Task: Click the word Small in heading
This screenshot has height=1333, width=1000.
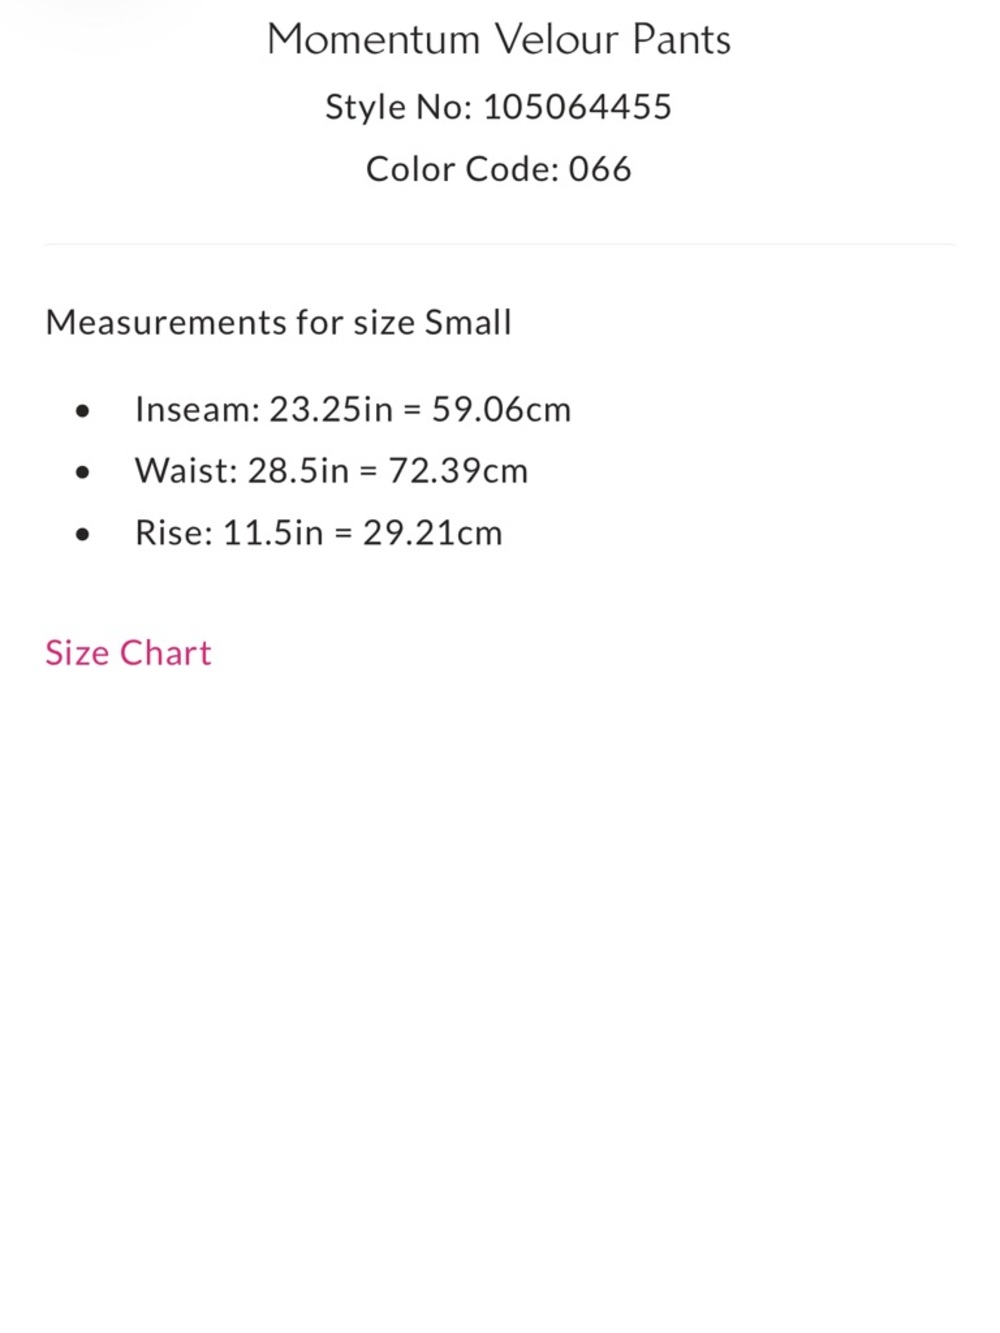Action: tap(468, 322)
